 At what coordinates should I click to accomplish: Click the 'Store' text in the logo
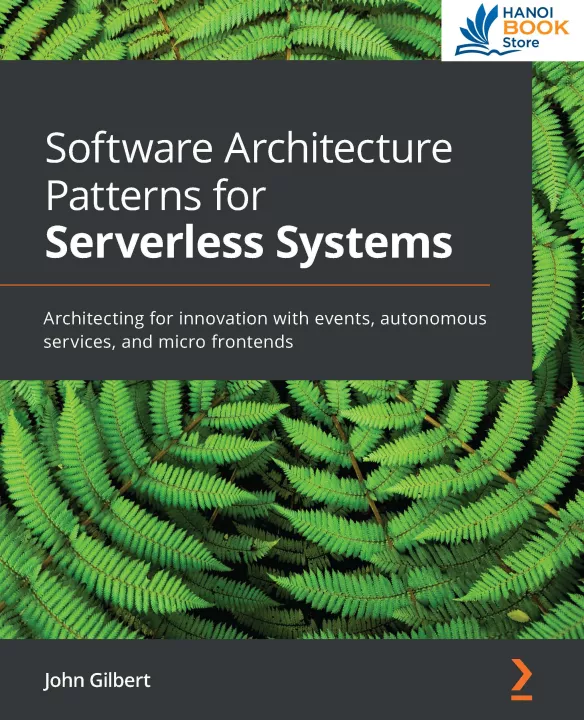pos(521,43)
